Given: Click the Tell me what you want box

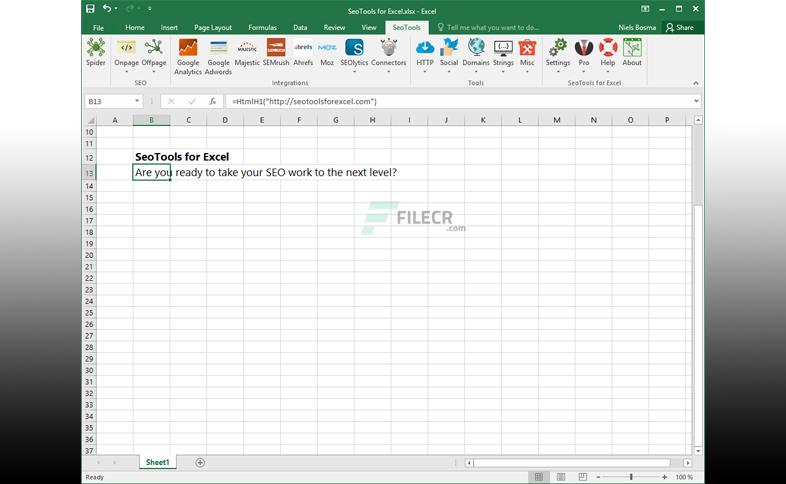Looking at the screenshot, I should pyautogui.click(x=488, y=28).
